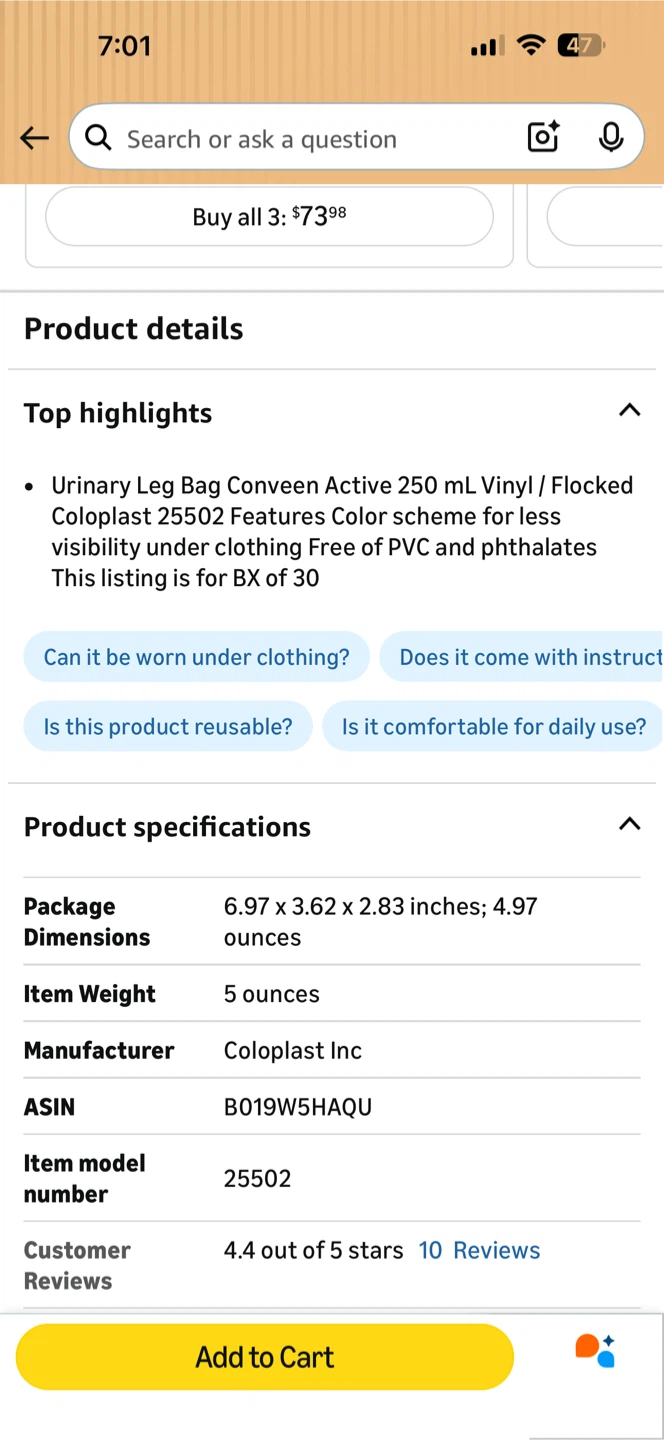The image size is (664, 1440).
Task: Open the 10 Reviews link
Action: click(479, 1250)
